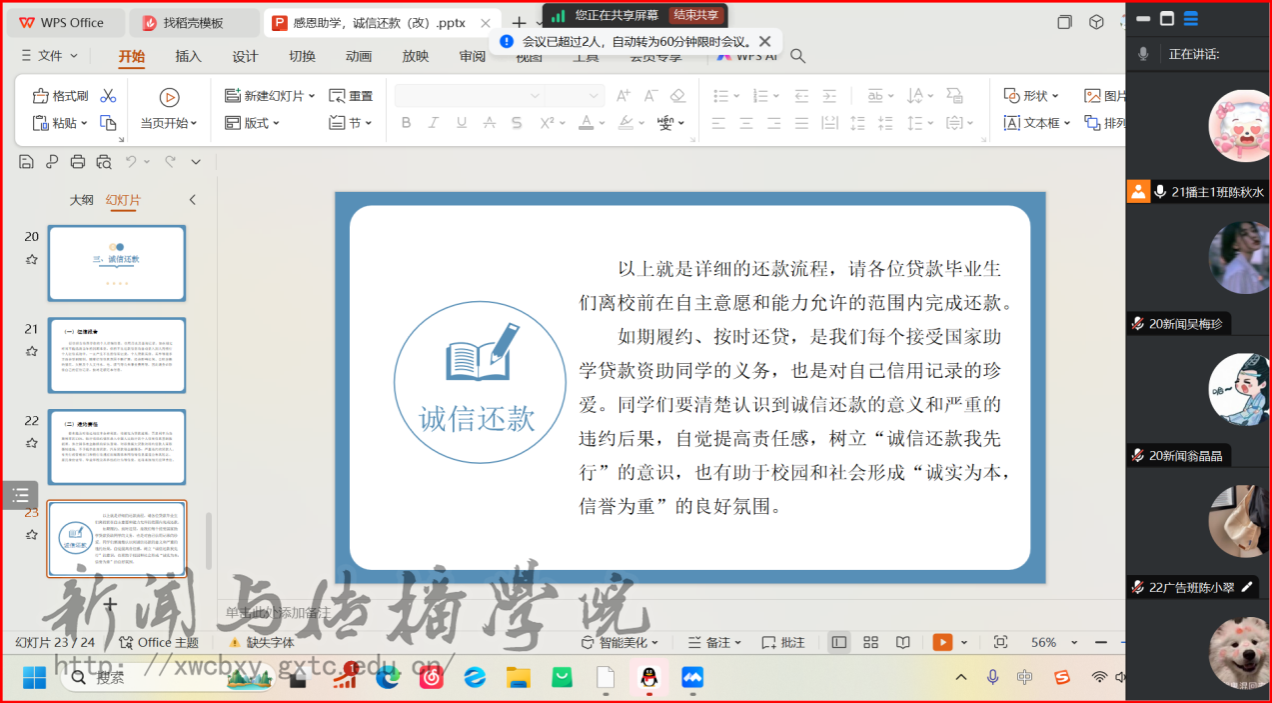Open the Insert (插入) ribbon tab
The width and height of the screenshot is (1272, 703).
click(188, 57)
